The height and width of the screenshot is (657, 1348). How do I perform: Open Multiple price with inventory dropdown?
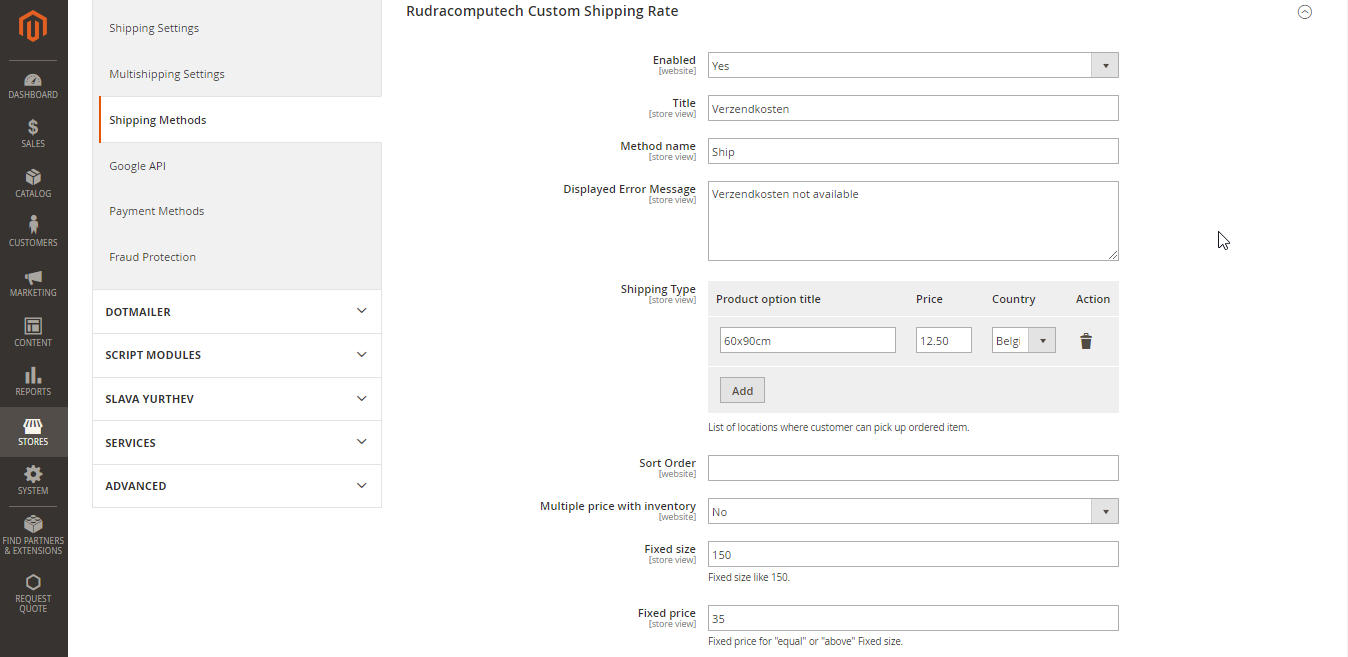click(x=913, y=511)
